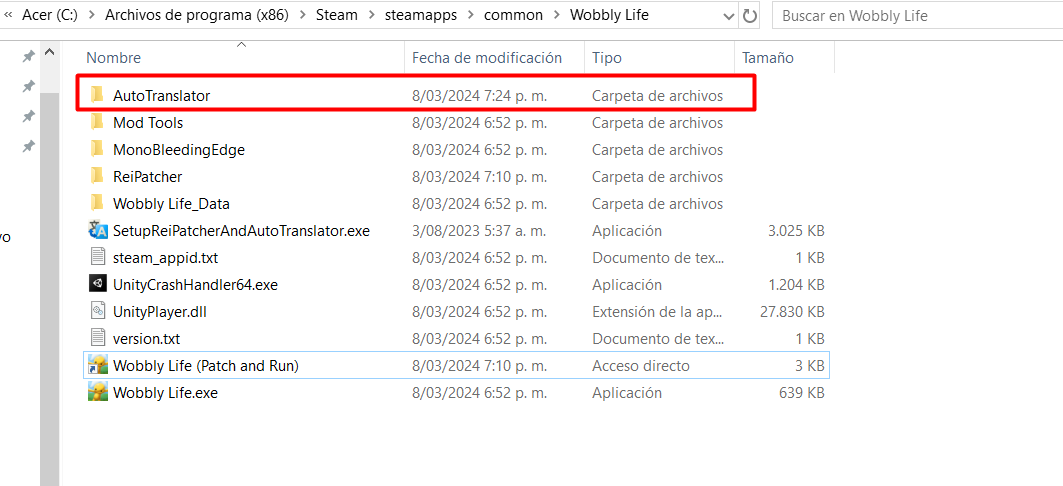The image size is (1063, 486).
Task: Click the 3.025 KB size value
Action: click(x=796, y=230)
